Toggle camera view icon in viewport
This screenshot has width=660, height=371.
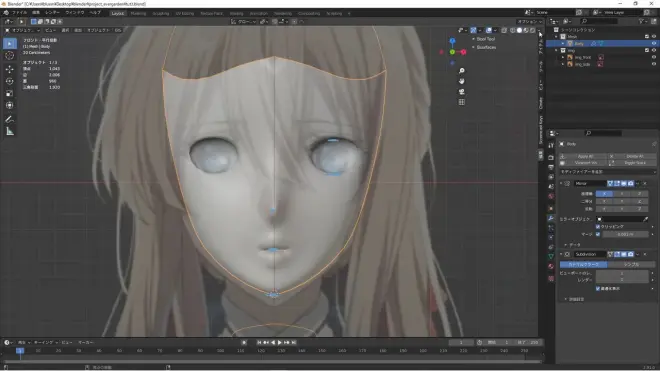[x=462, y=92]
